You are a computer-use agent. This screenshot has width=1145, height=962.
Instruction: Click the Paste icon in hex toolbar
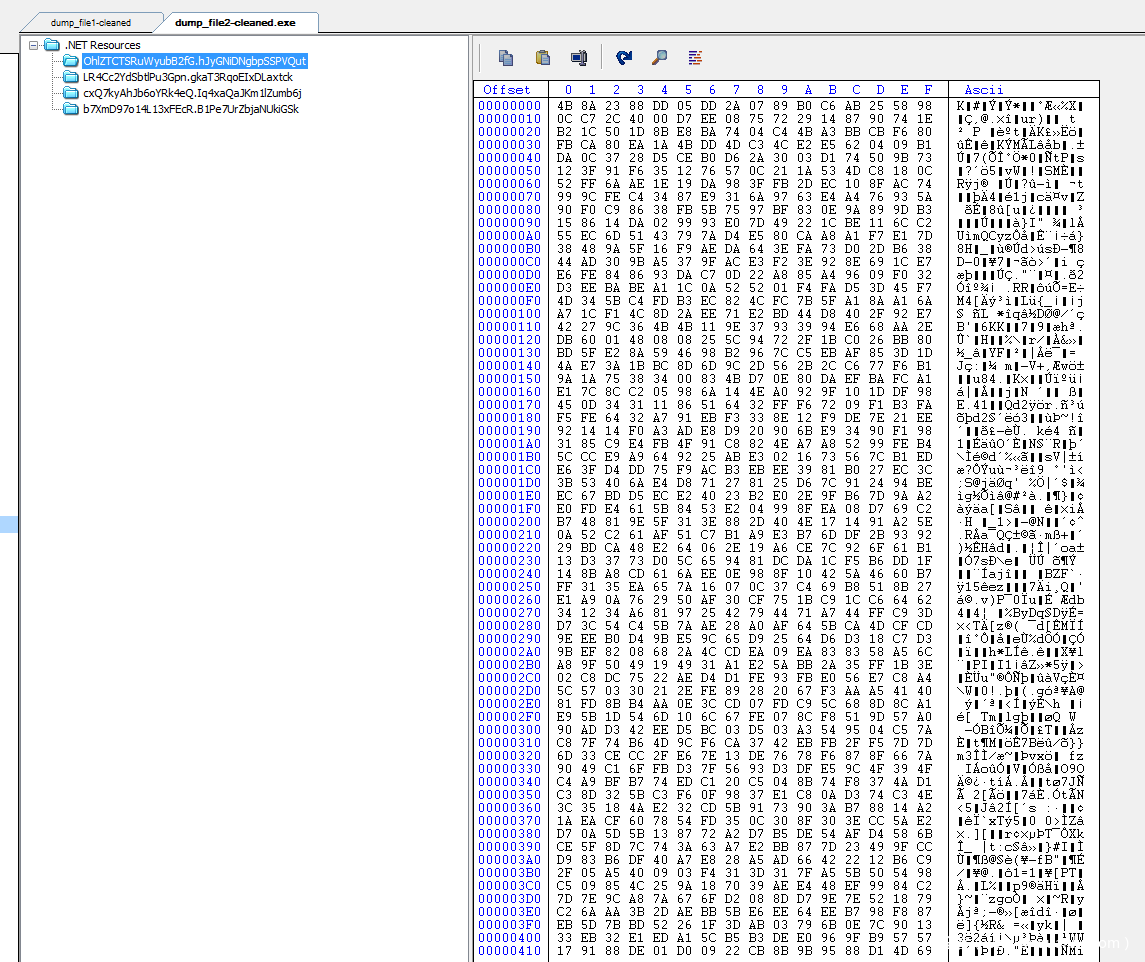click(x=542, y=58)
